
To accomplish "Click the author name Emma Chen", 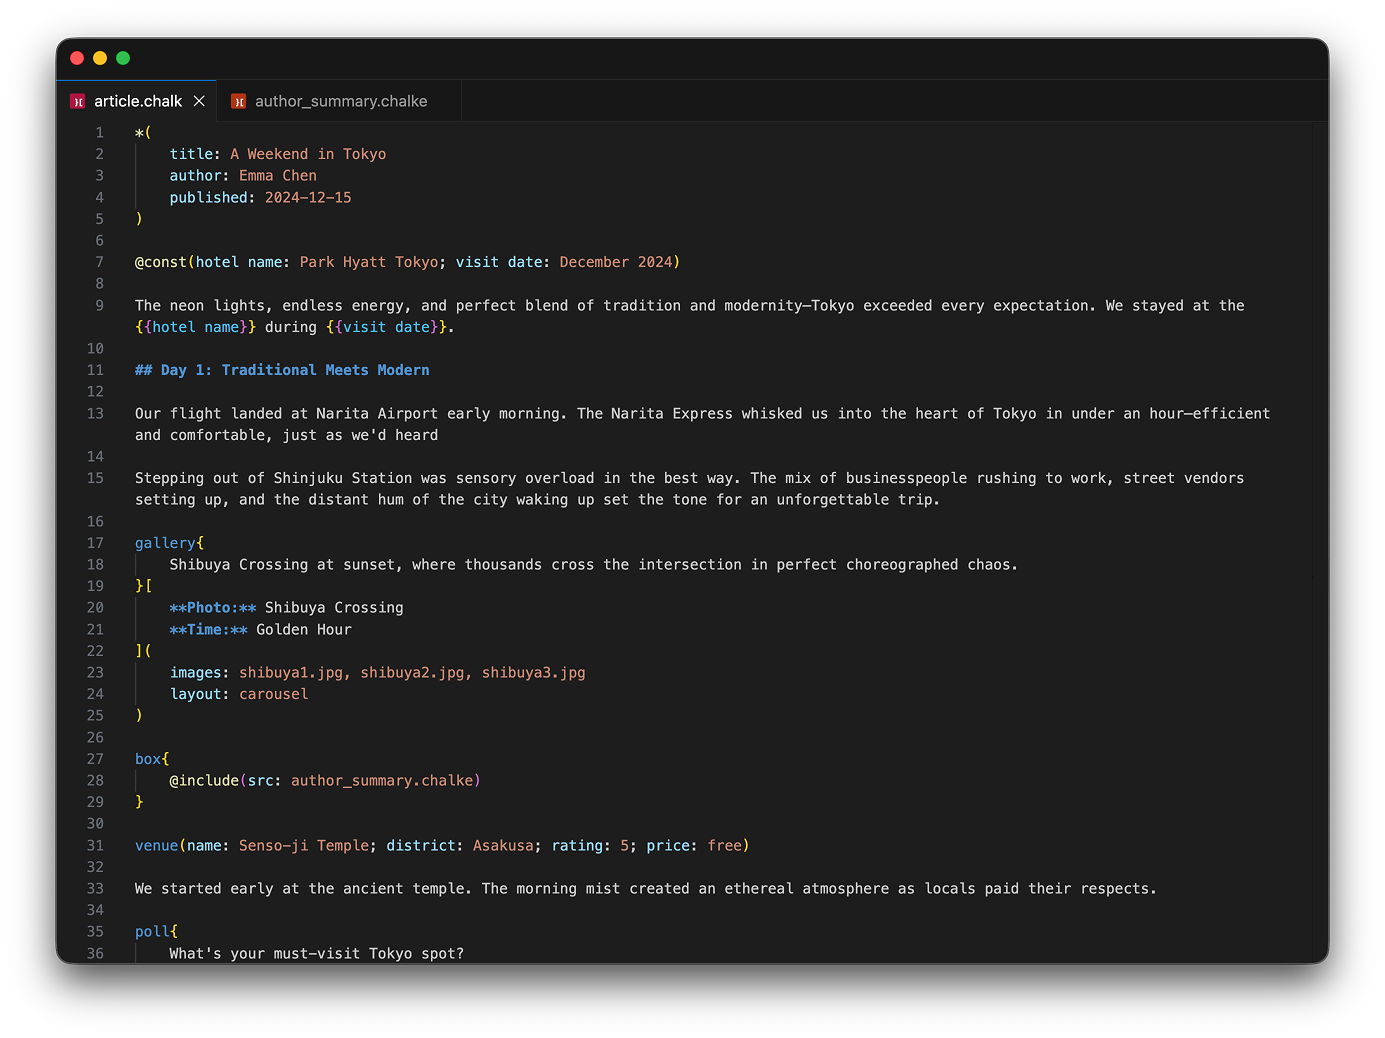I will coord(277,175).
